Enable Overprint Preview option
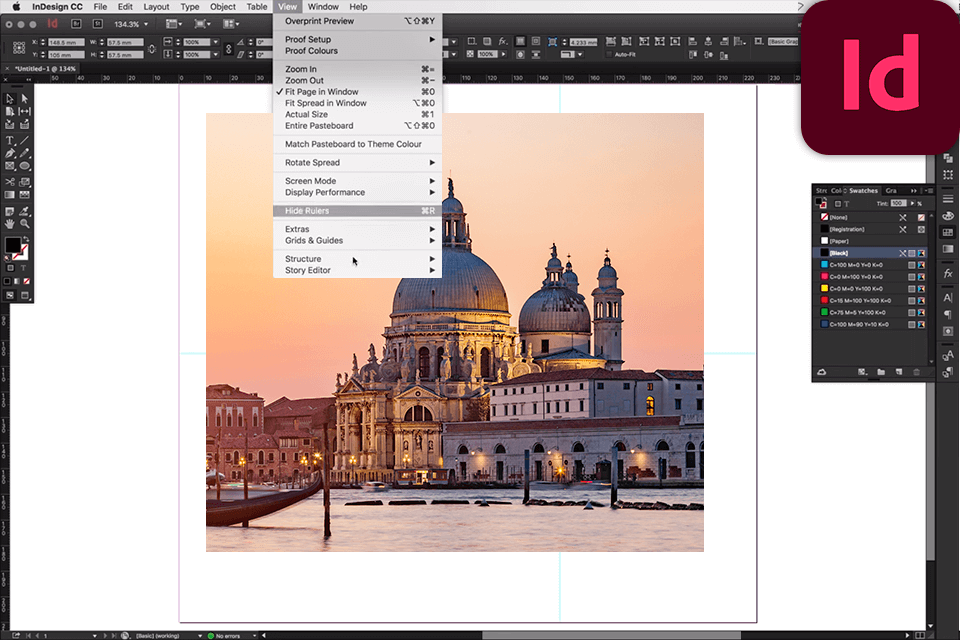960x640 pixels. click(x=319, y=21)
